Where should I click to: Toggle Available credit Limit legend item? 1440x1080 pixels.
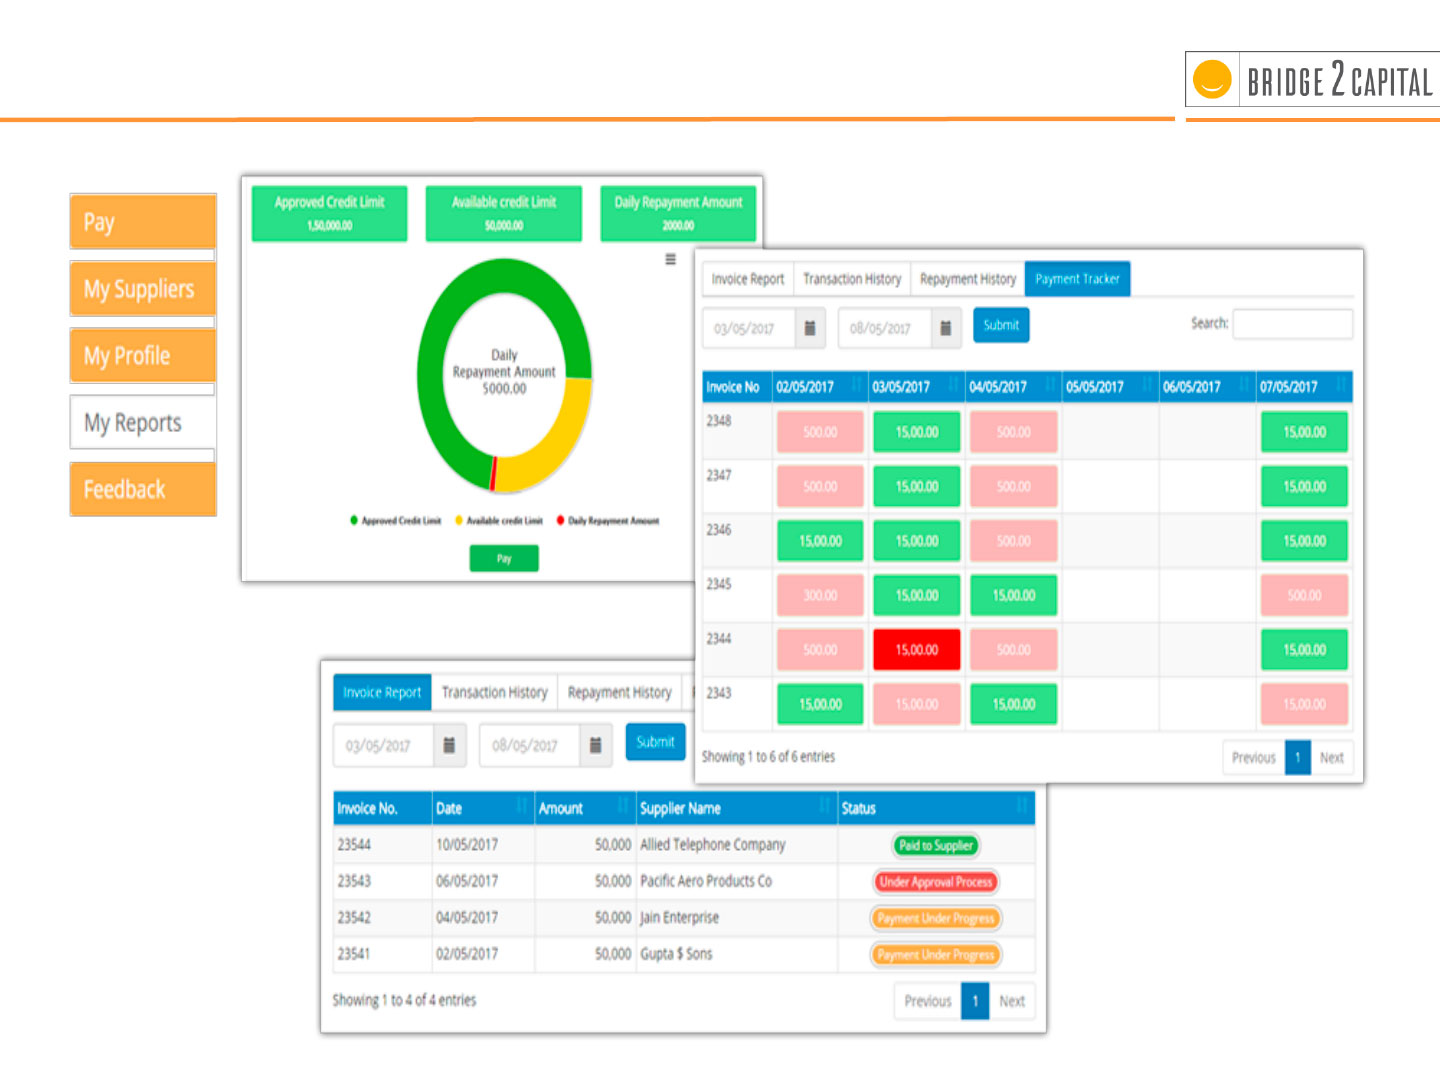499,521
